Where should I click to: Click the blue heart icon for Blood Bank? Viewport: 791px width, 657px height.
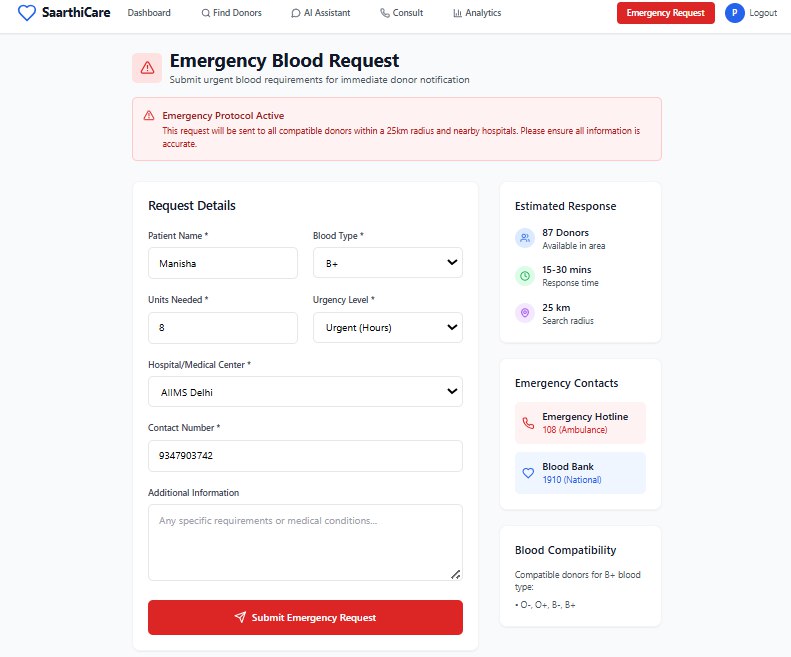click(x=528, y=473)
